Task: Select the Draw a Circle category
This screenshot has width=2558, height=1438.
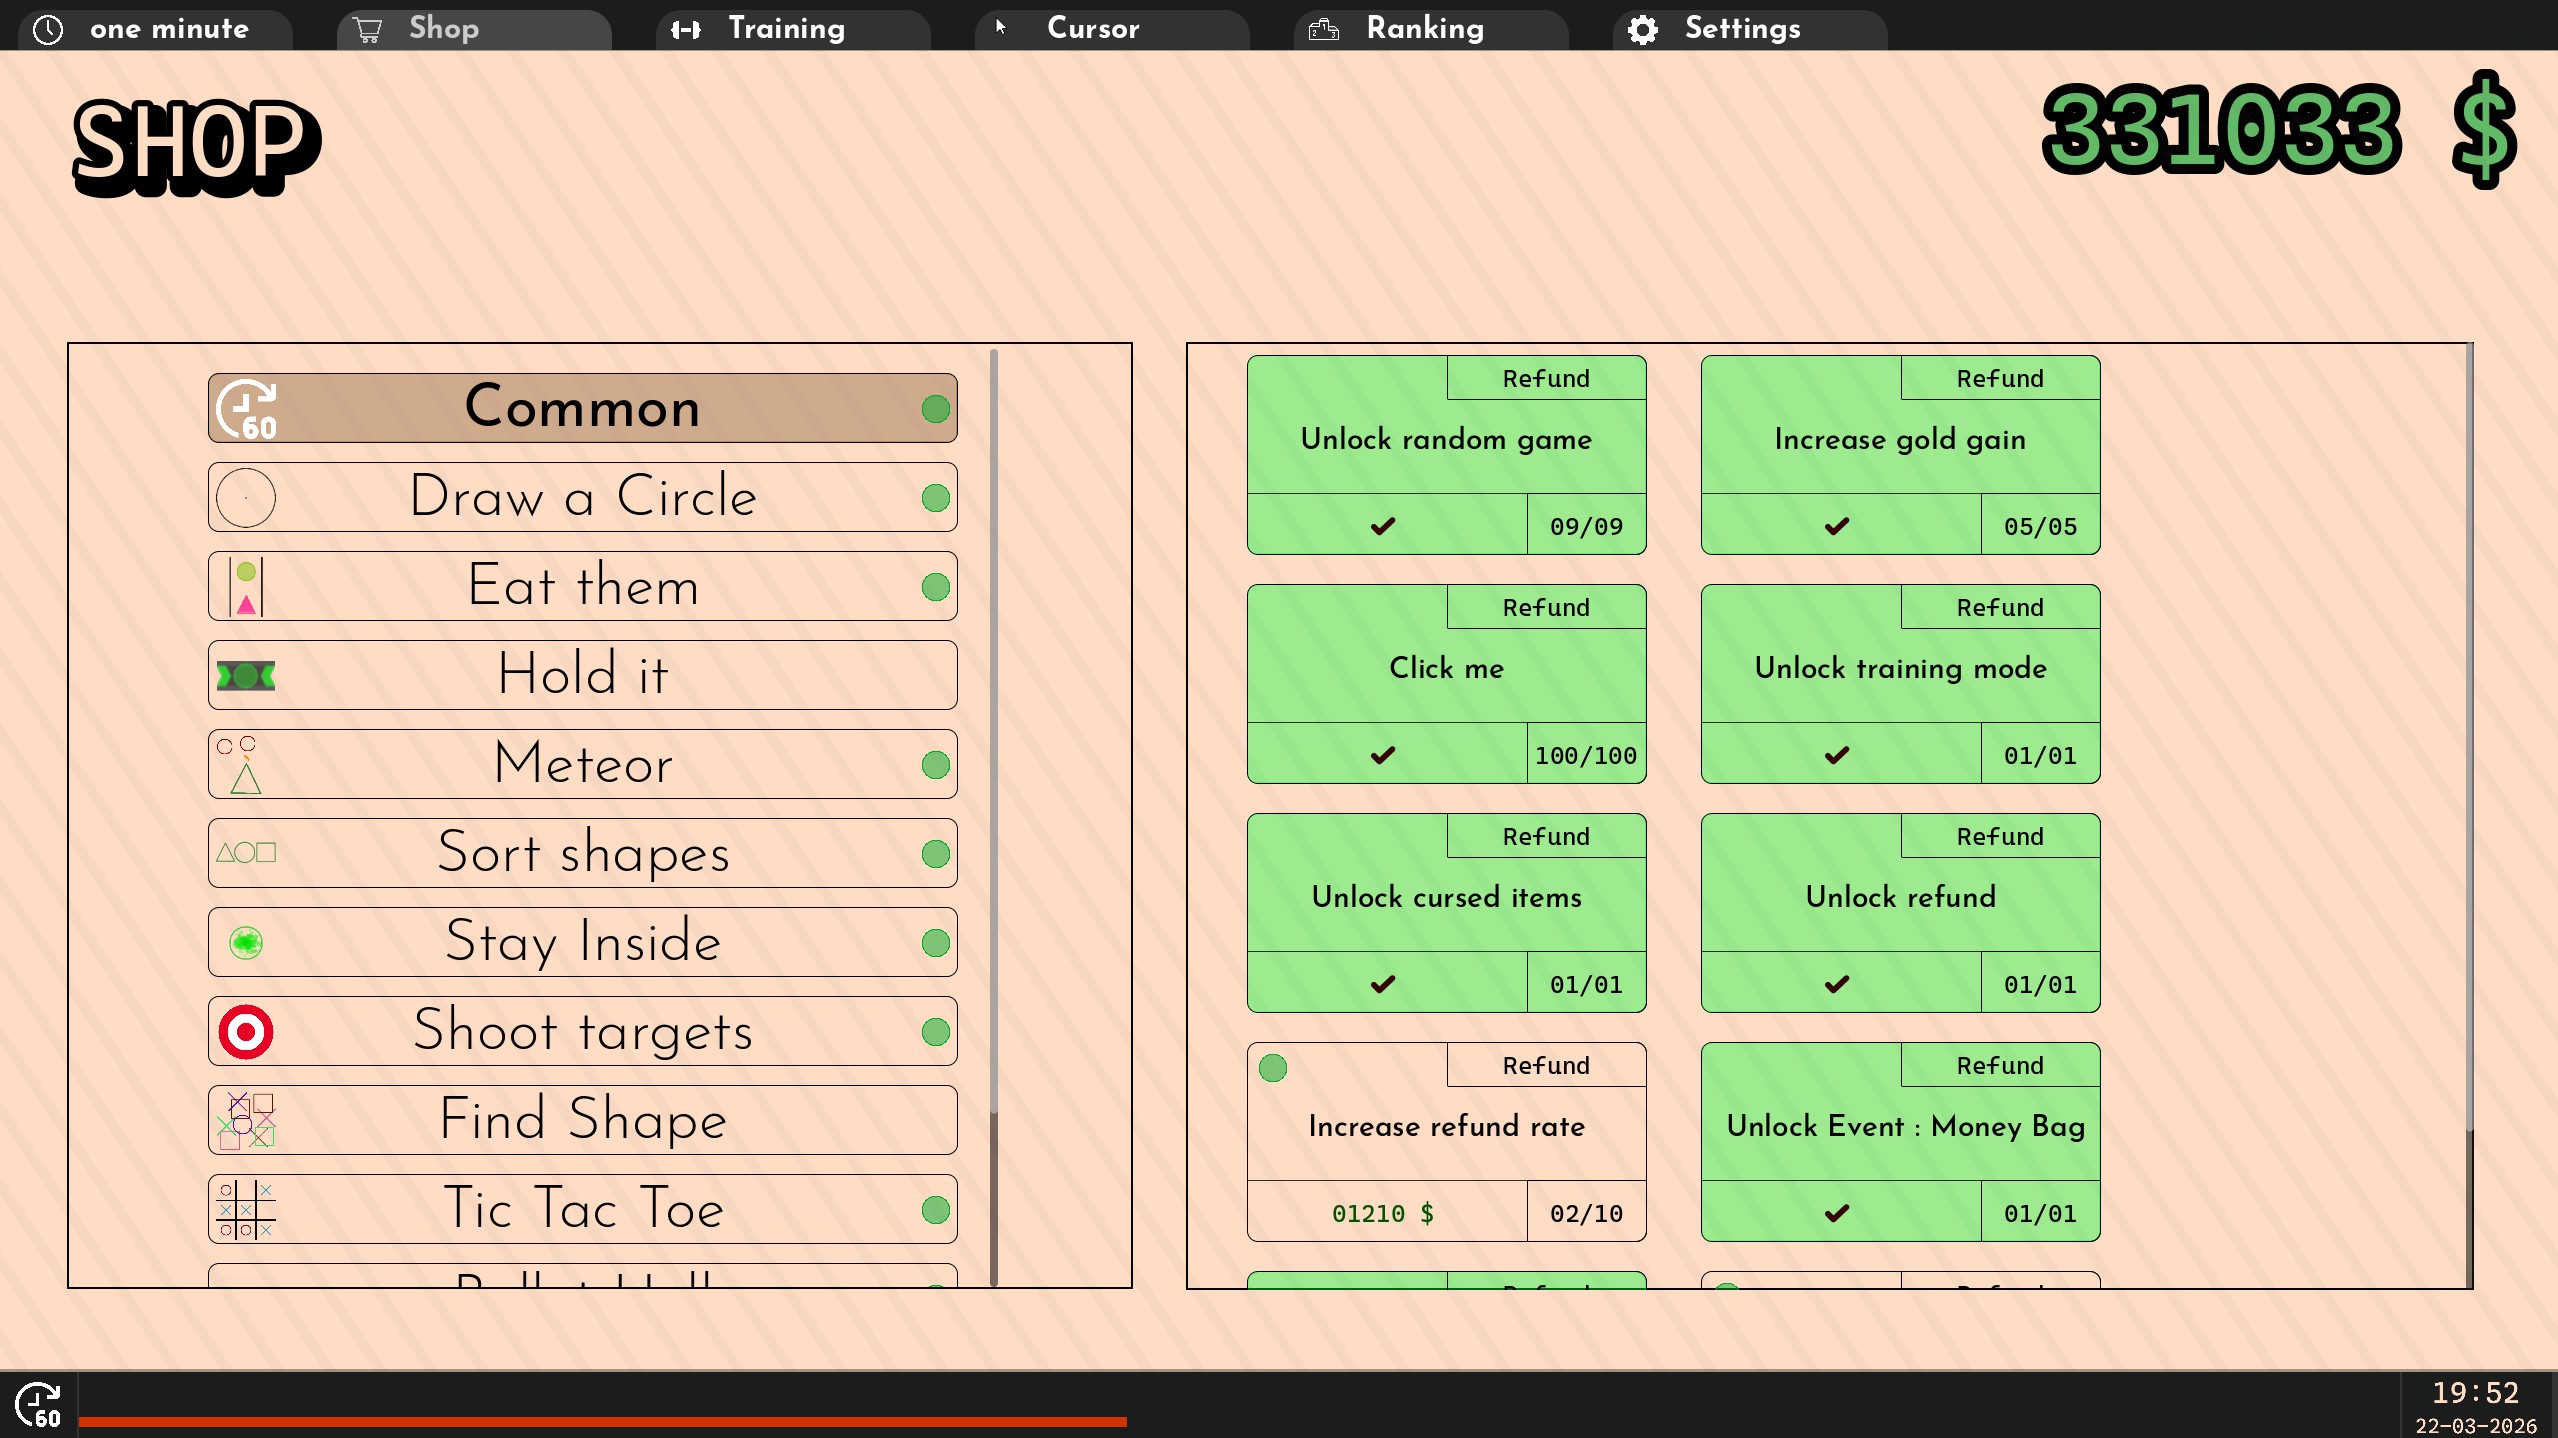Action: 582,497
